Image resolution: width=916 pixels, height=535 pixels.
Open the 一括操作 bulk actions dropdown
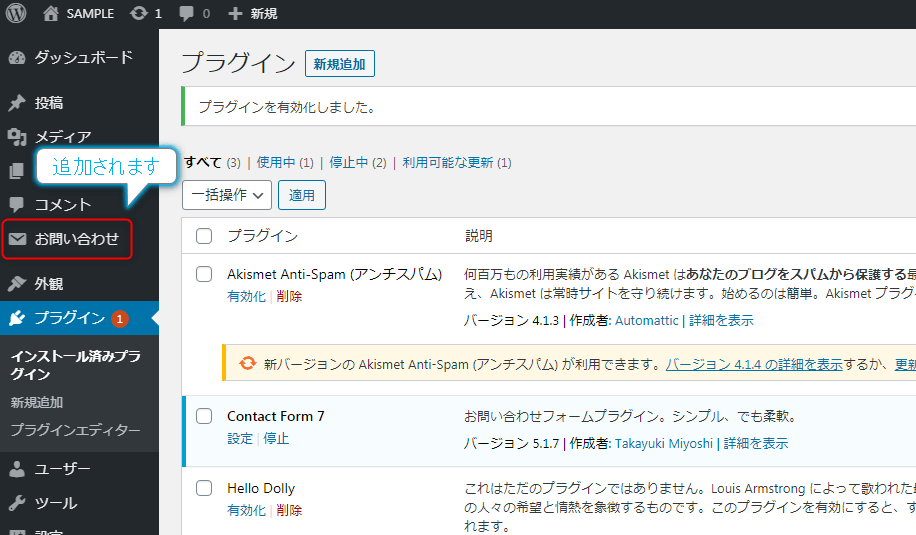[x=227, y=195]
